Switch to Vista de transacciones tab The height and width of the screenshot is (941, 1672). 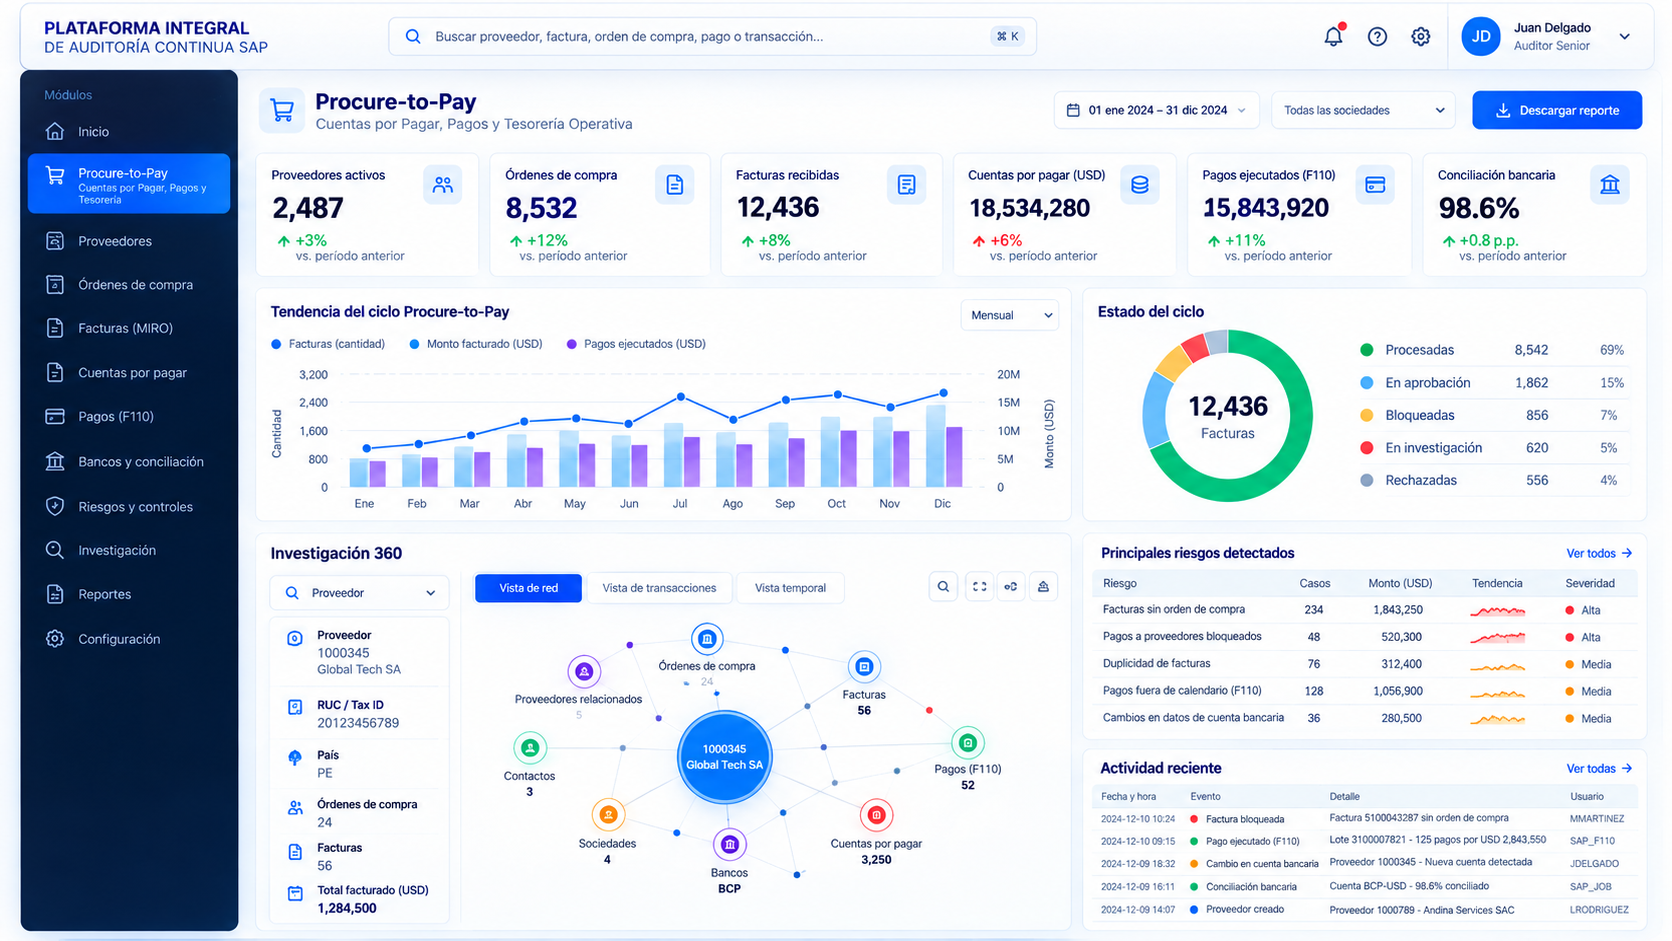click(659, 588)
